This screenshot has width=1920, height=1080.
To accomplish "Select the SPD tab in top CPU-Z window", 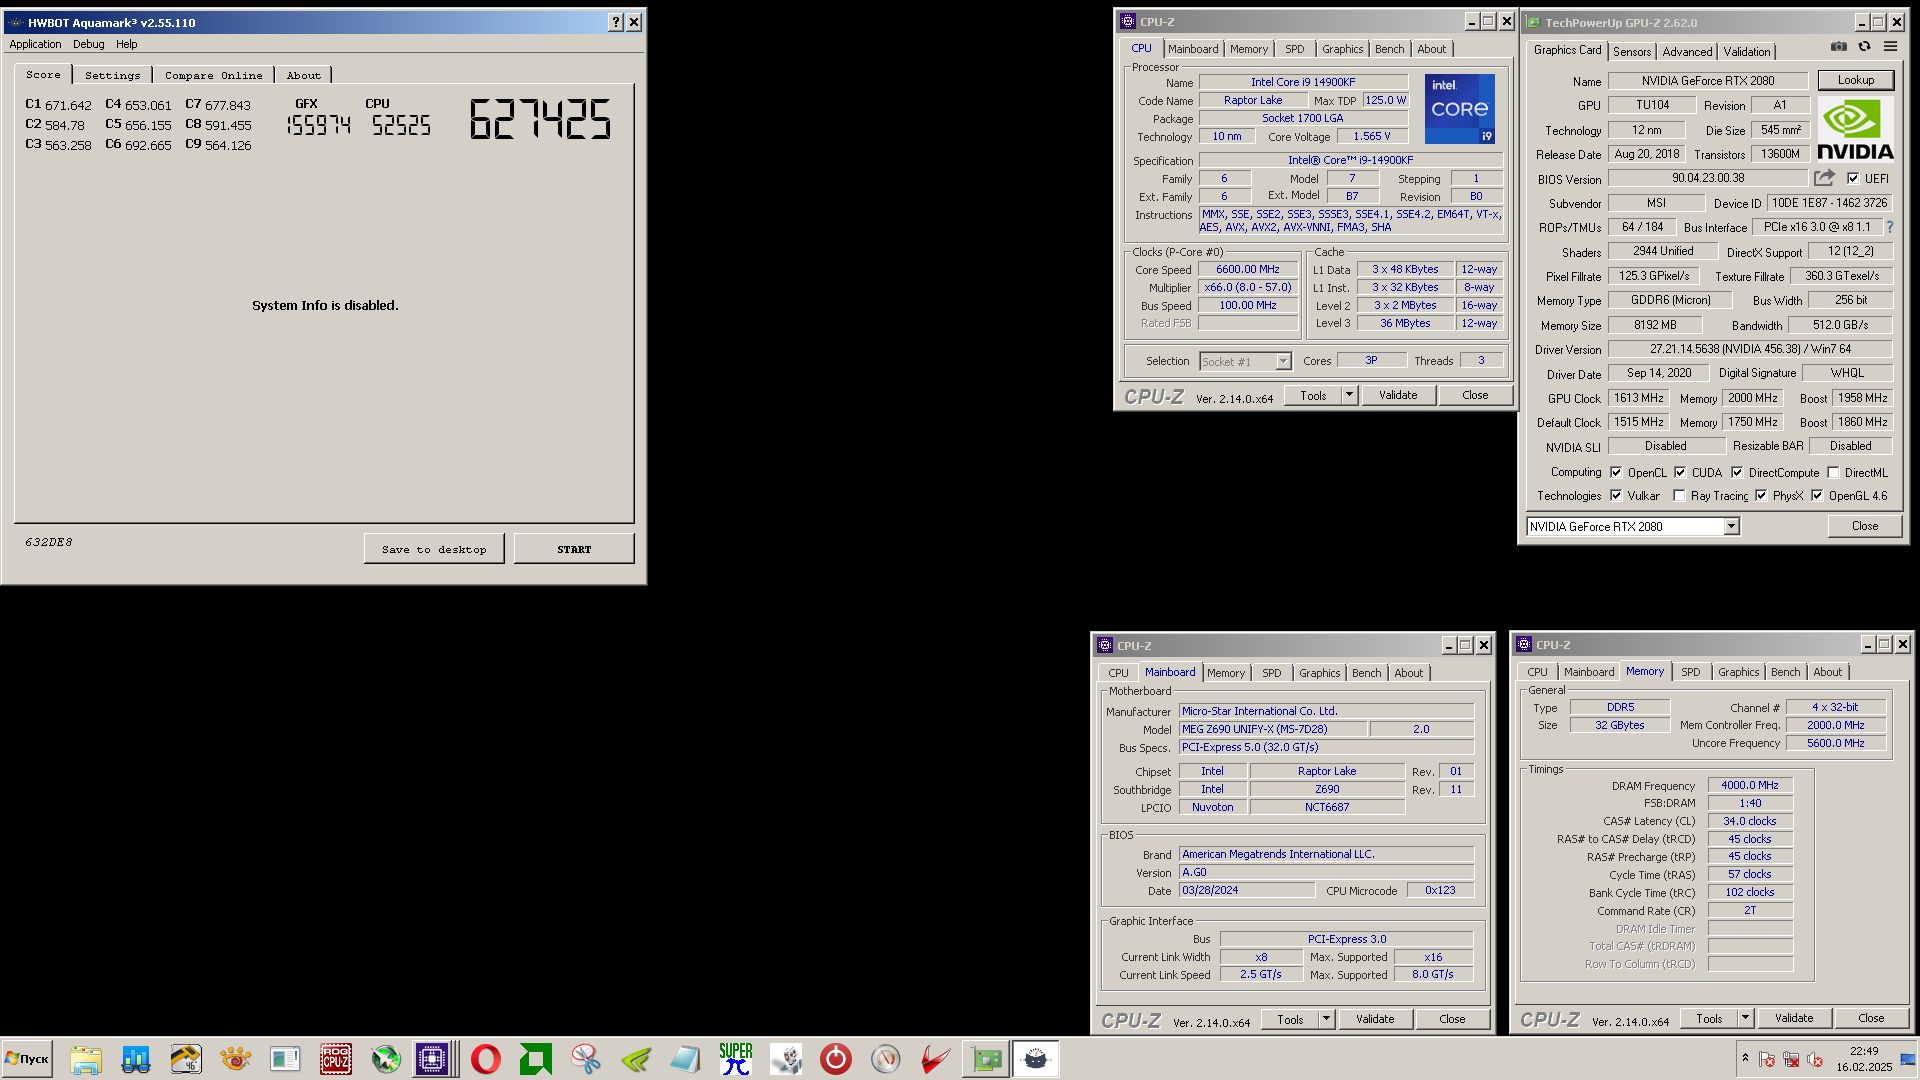I will coord(1295,49).
